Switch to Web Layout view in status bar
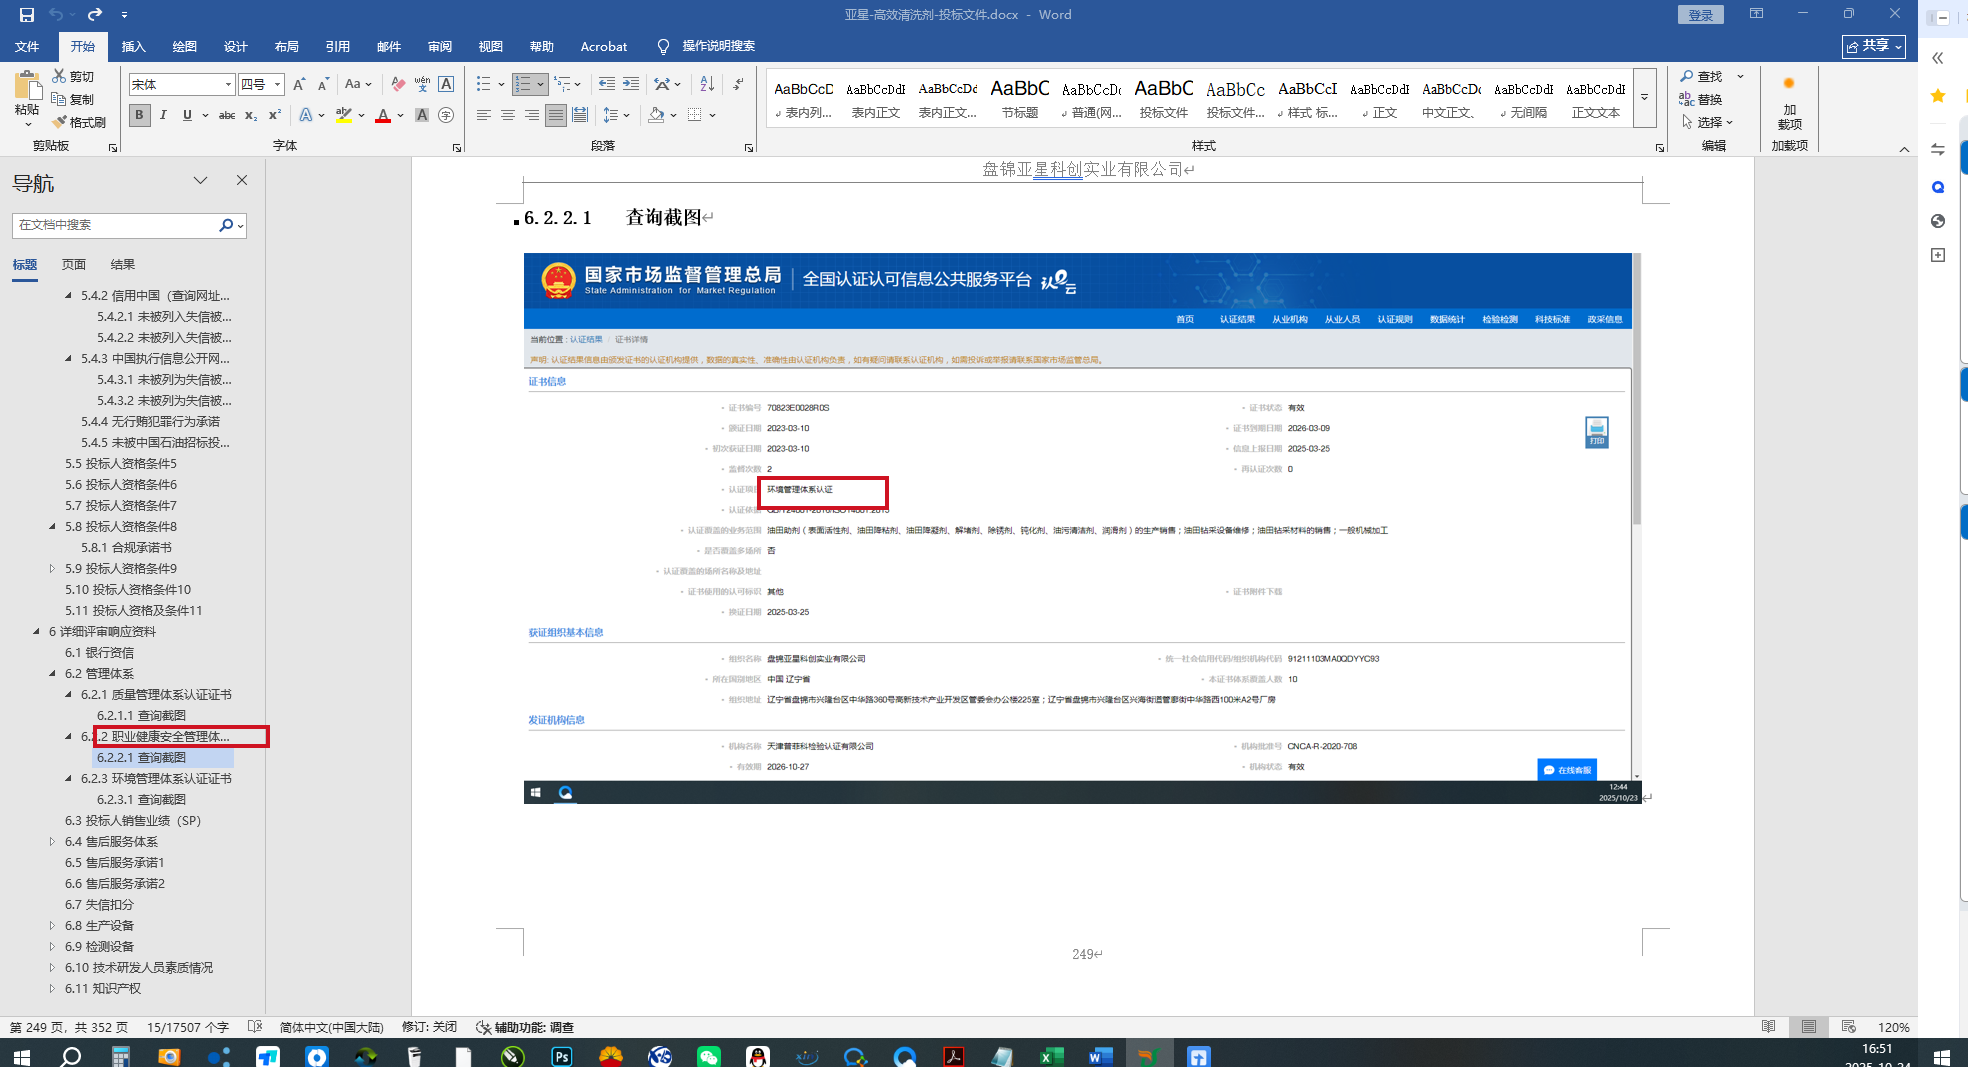1968x1067 pixels. pyautogui.click(x=1849, y=1027)
